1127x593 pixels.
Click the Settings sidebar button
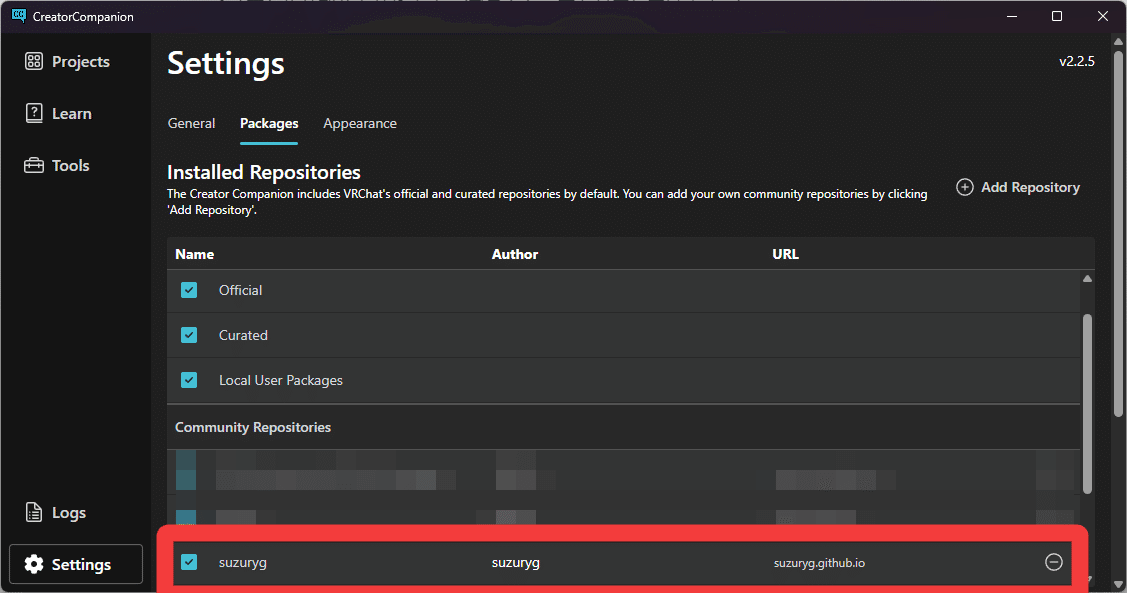pos(75,564)
